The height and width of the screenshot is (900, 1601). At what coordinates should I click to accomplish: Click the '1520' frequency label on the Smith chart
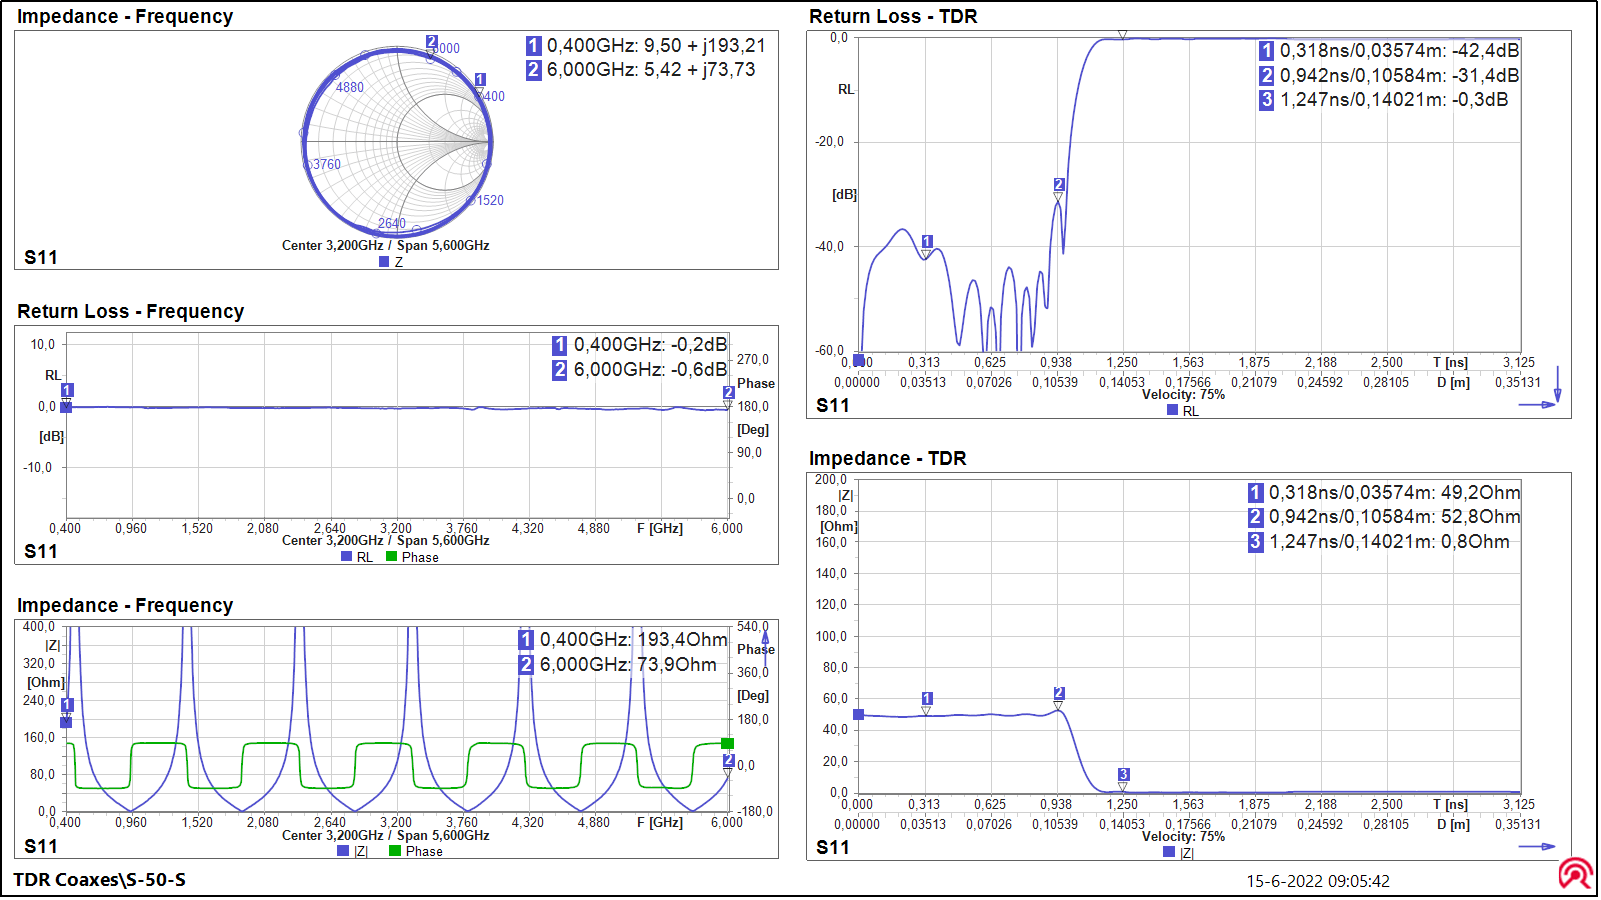coord(490,200)
